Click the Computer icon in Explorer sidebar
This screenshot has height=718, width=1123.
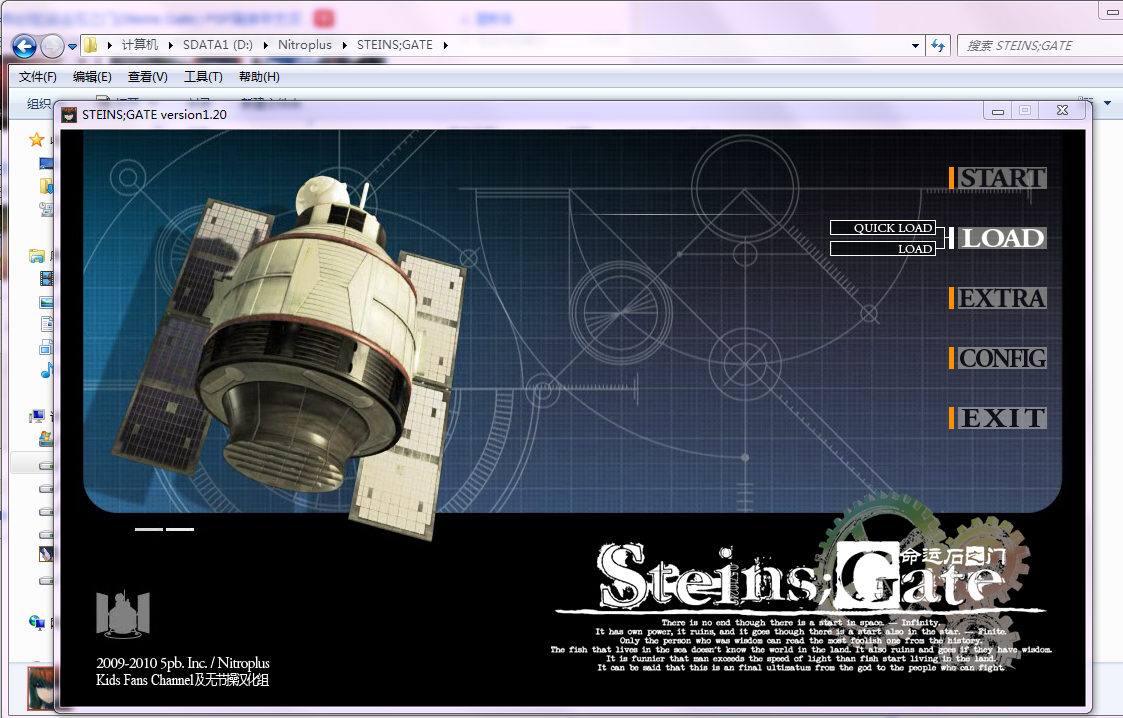tap(37, 416)
